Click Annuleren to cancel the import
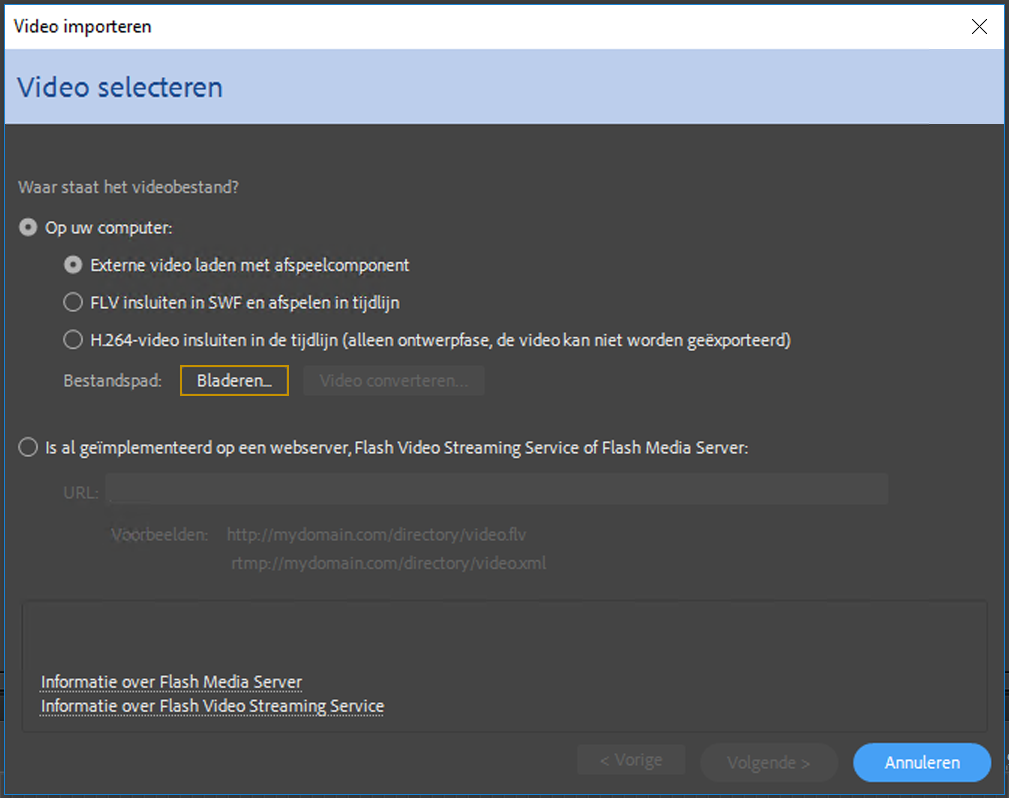Screen dimensions: 1009x798 [x=921, y=762]
